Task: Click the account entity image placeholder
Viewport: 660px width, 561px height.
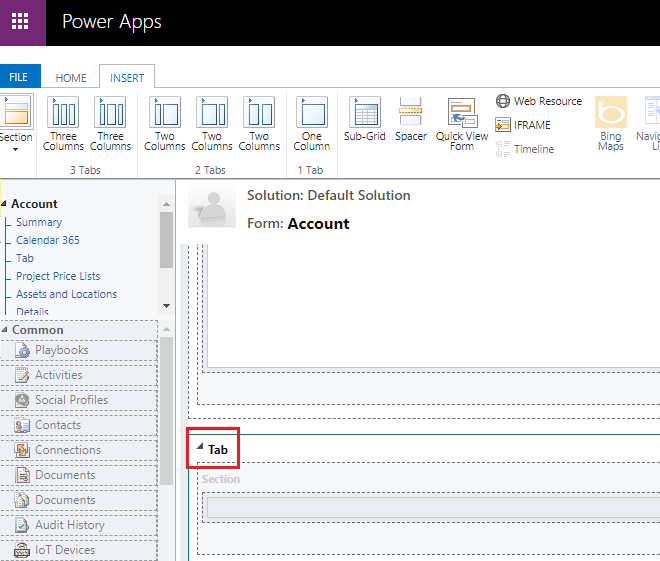Action: 212,207
